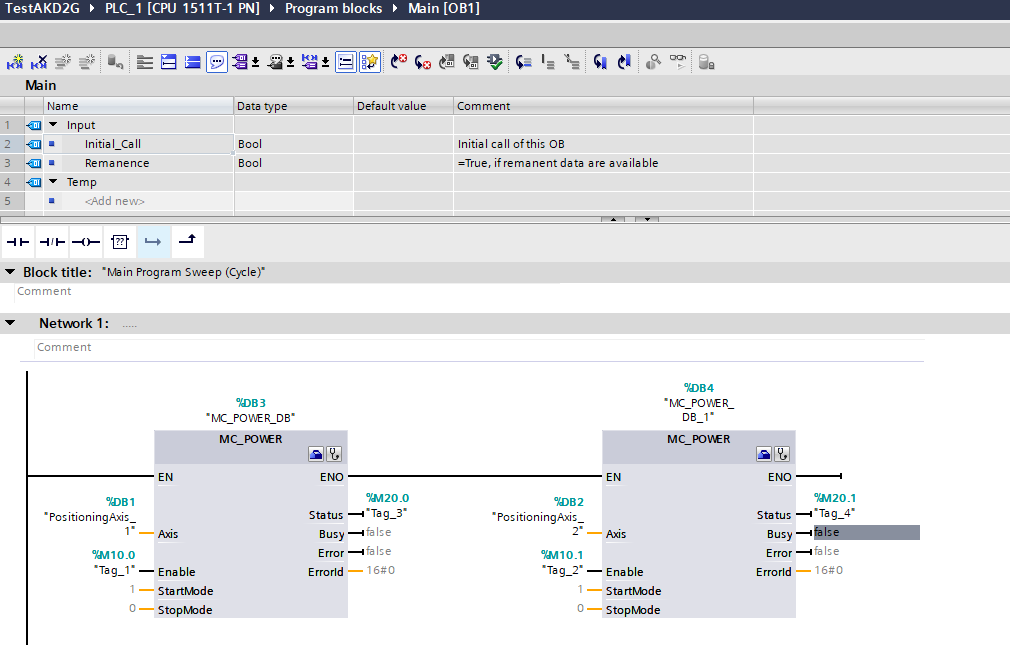Open configuration icon on MC_POWER_DB_1 block
Viewport: 1010px width, 645px height.
[764, 454]
